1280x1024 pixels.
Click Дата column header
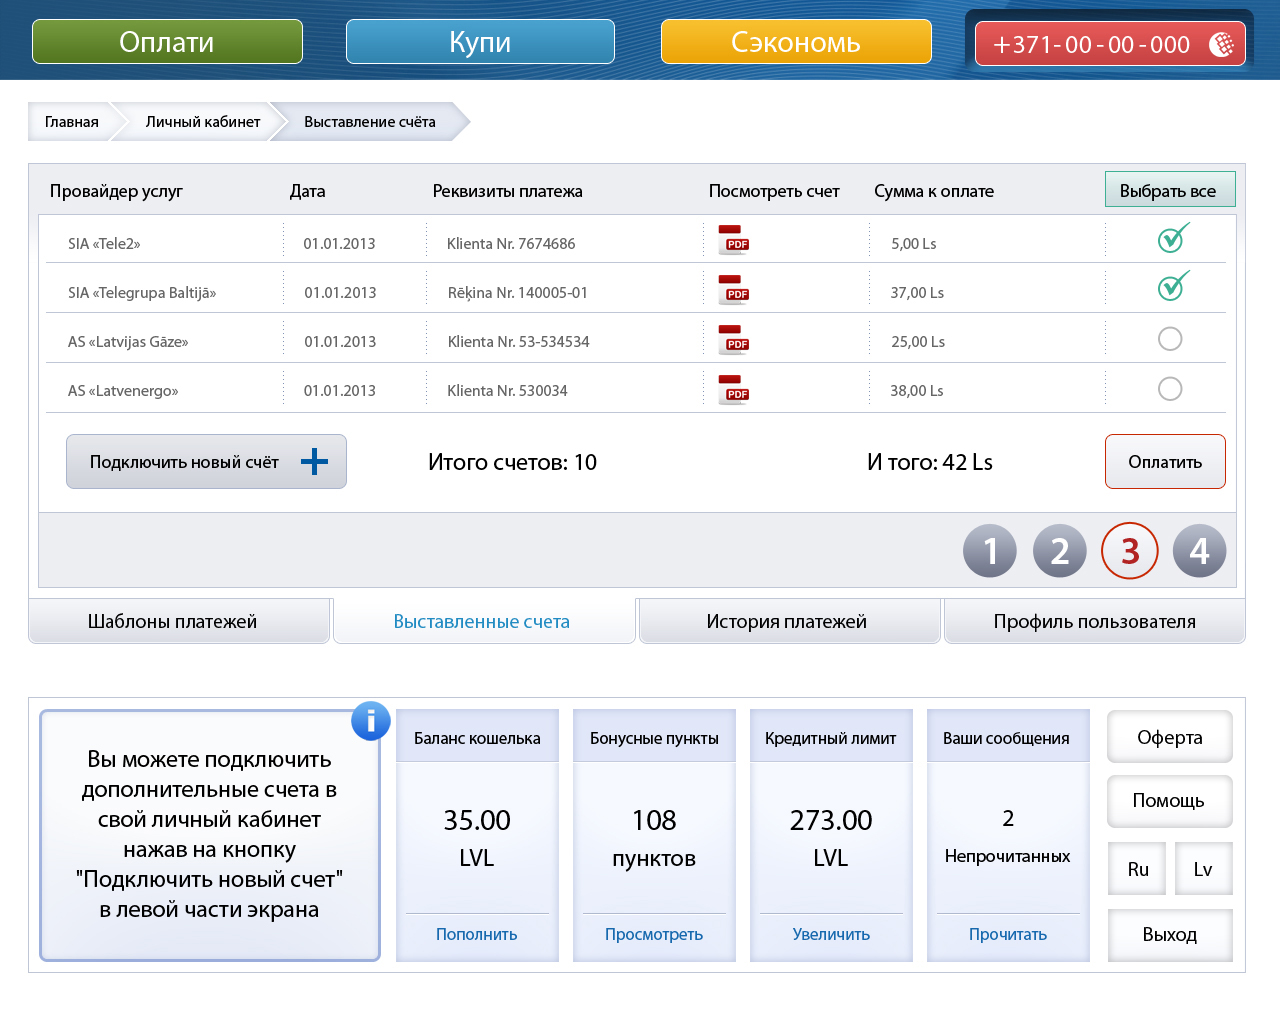tap(308, 191)
